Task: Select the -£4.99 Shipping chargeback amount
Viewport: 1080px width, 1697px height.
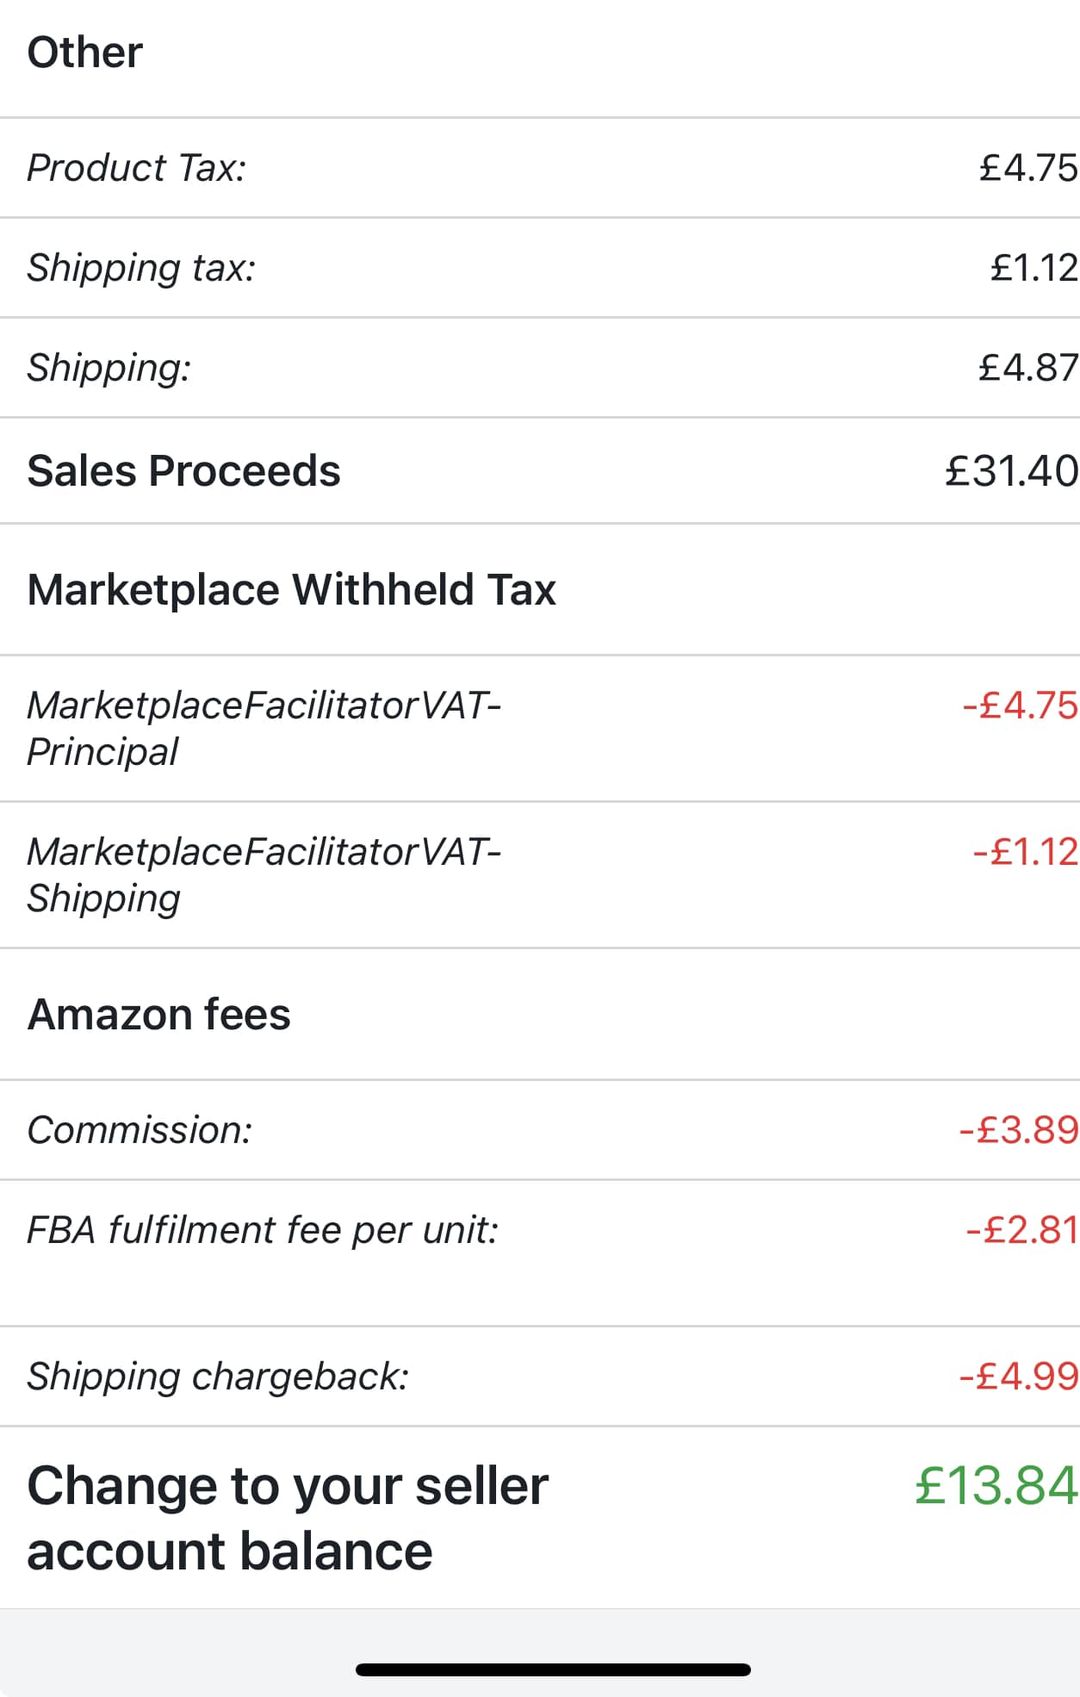Action: 1018,1376
